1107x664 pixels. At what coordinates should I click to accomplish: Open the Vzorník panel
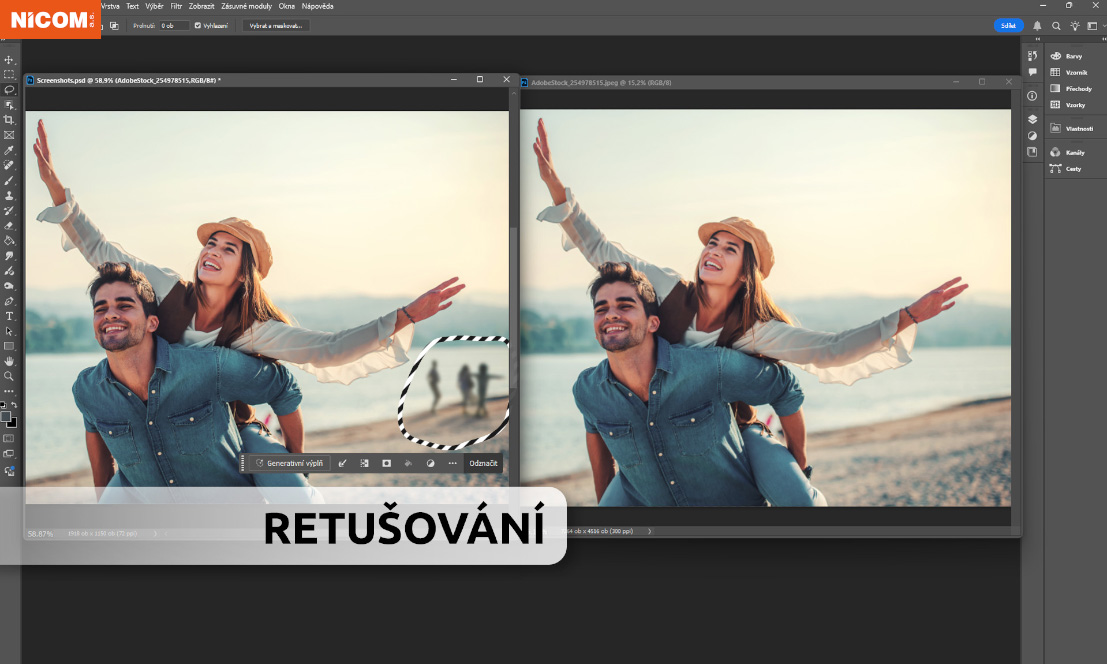[1069, 72]
